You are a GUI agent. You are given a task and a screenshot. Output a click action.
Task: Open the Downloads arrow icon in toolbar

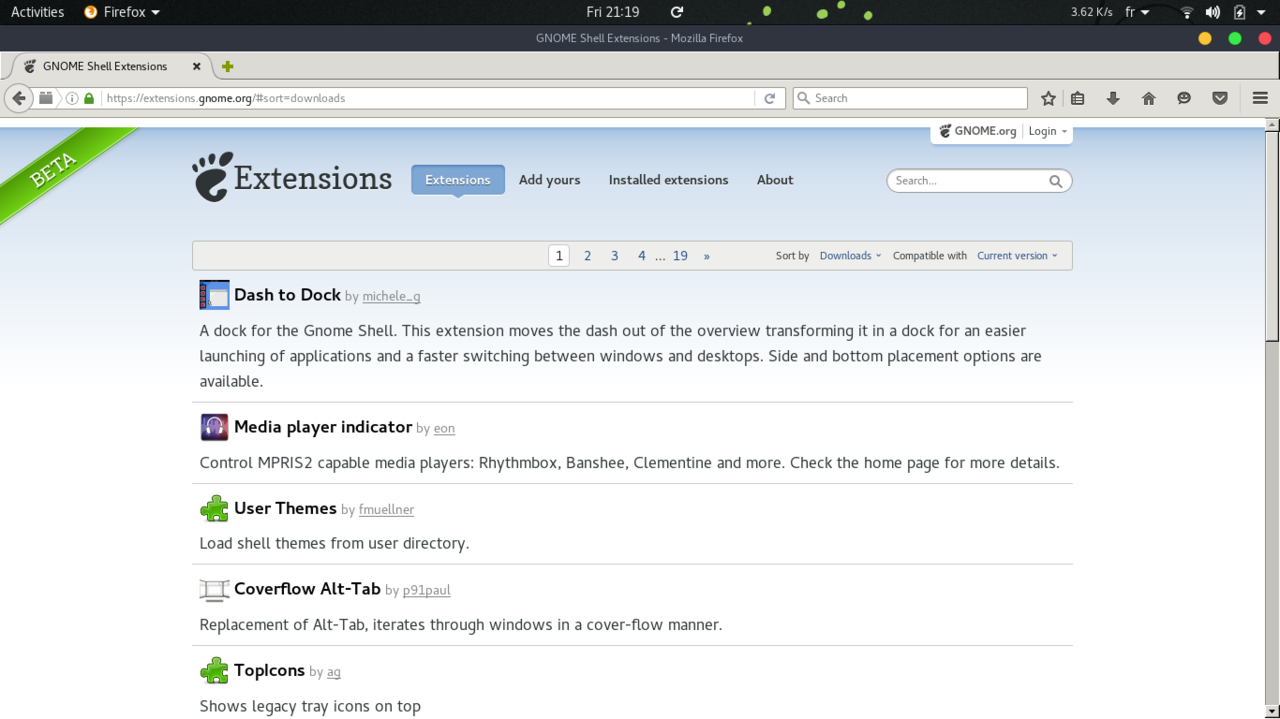click(x=1113, y=98)
